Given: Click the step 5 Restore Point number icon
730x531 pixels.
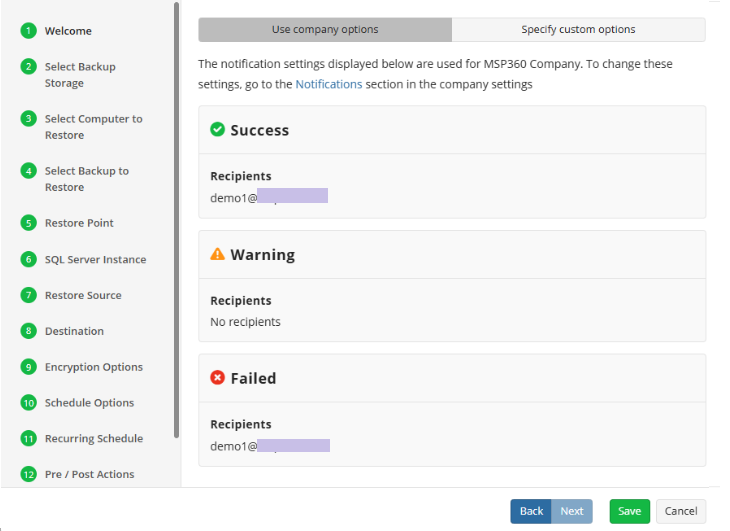Looking at the screenshot, I should [28, 223].
